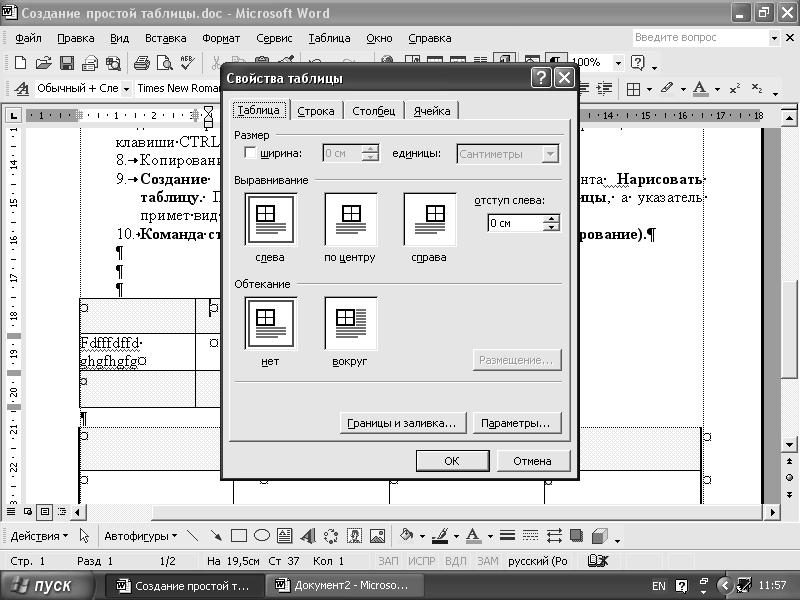Click the EN language indicator in tray

pyautogui.click(x=659, y=586)
